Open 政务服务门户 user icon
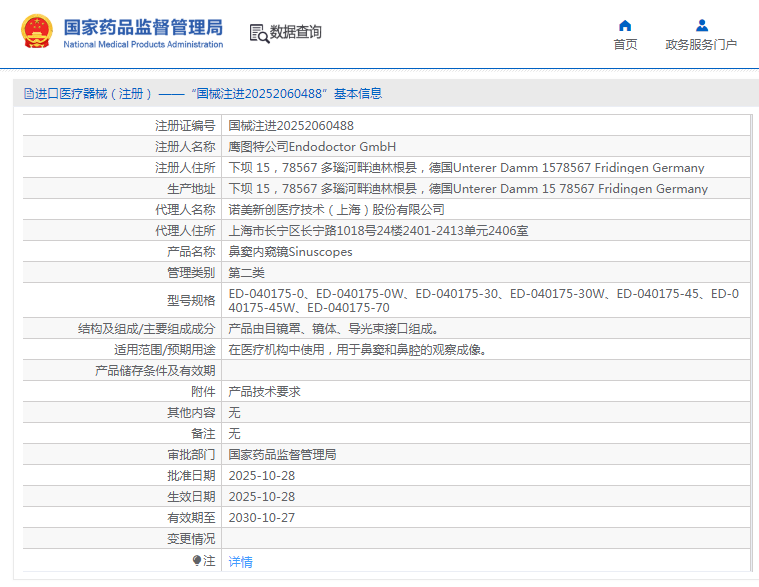 tap(701, 25)
